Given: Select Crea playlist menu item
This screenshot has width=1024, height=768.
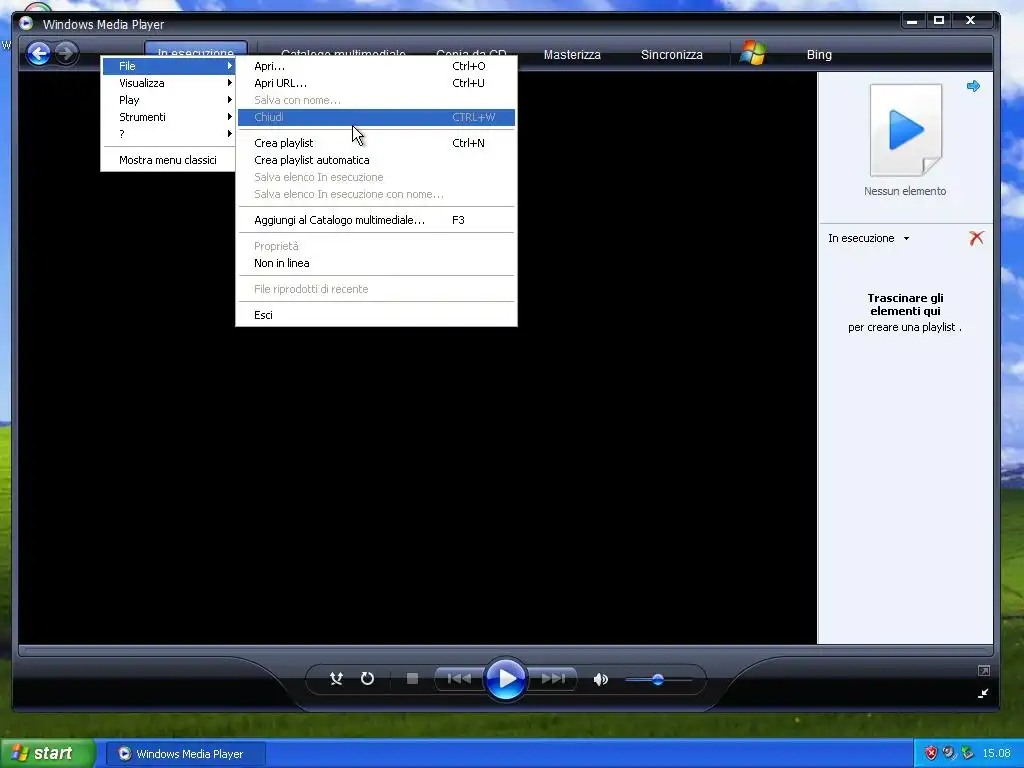Looking at the screenshot, I should (x=376, y=143).
